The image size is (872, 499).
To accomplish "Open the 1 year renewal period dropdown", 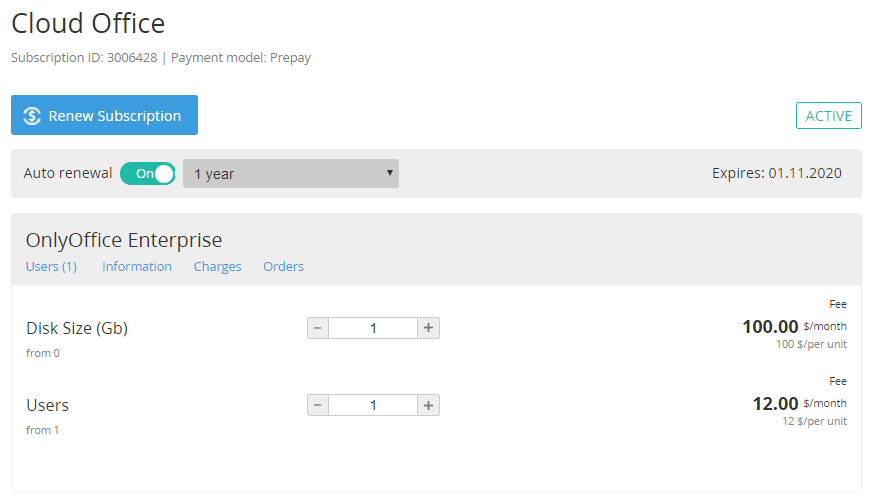I will [x=290, y=174].
